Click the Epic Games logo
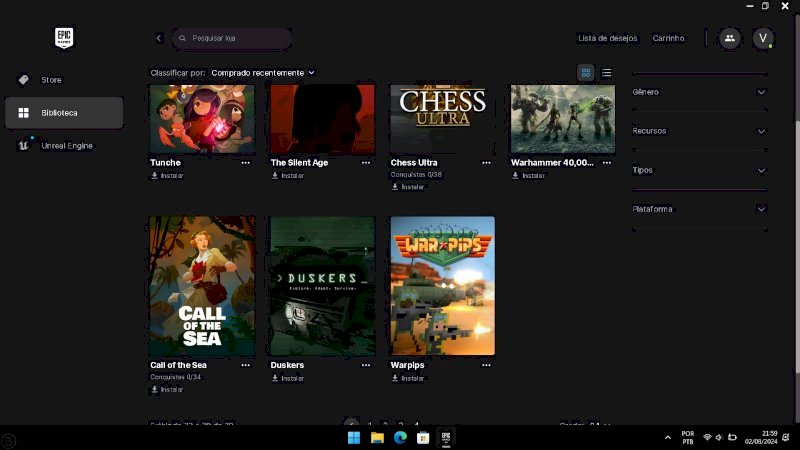 64,38
